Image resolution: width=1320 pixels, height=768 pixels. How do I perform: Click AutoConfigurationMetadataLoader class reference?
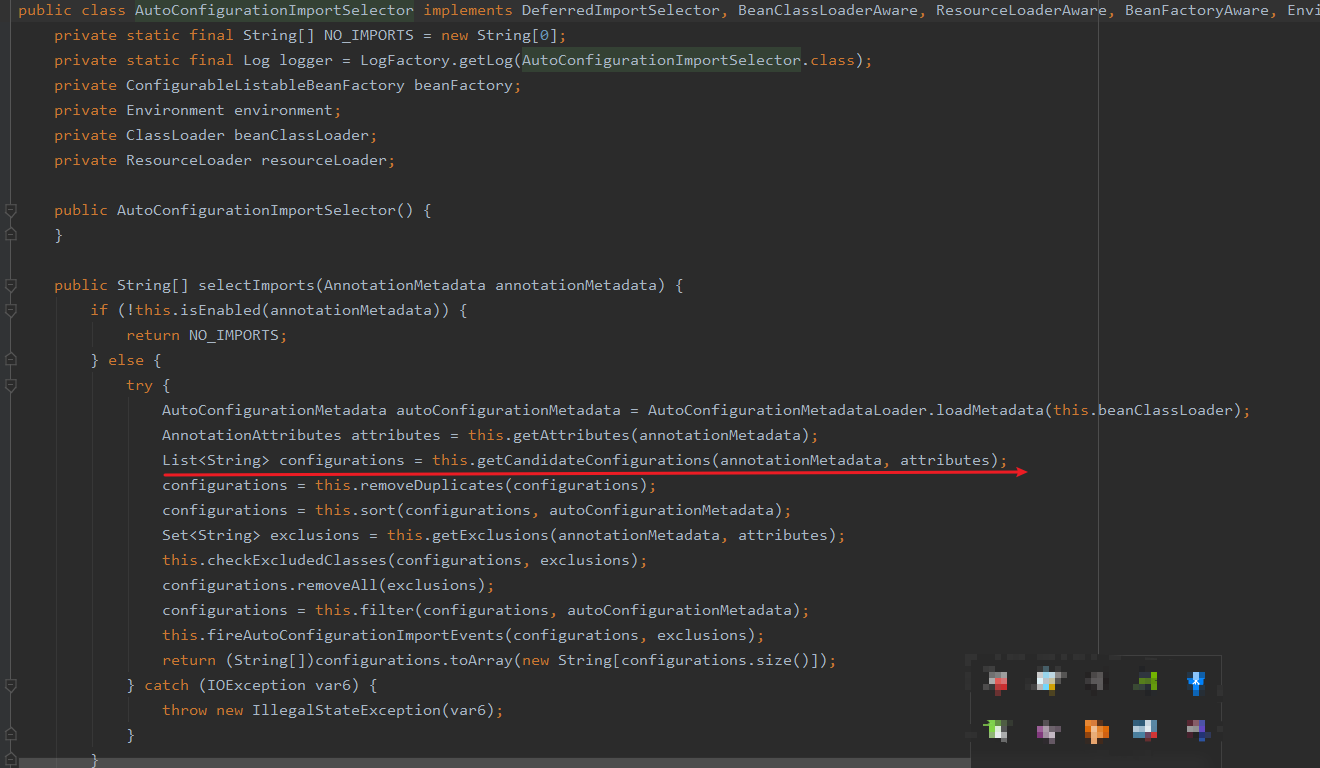[787, 410]
